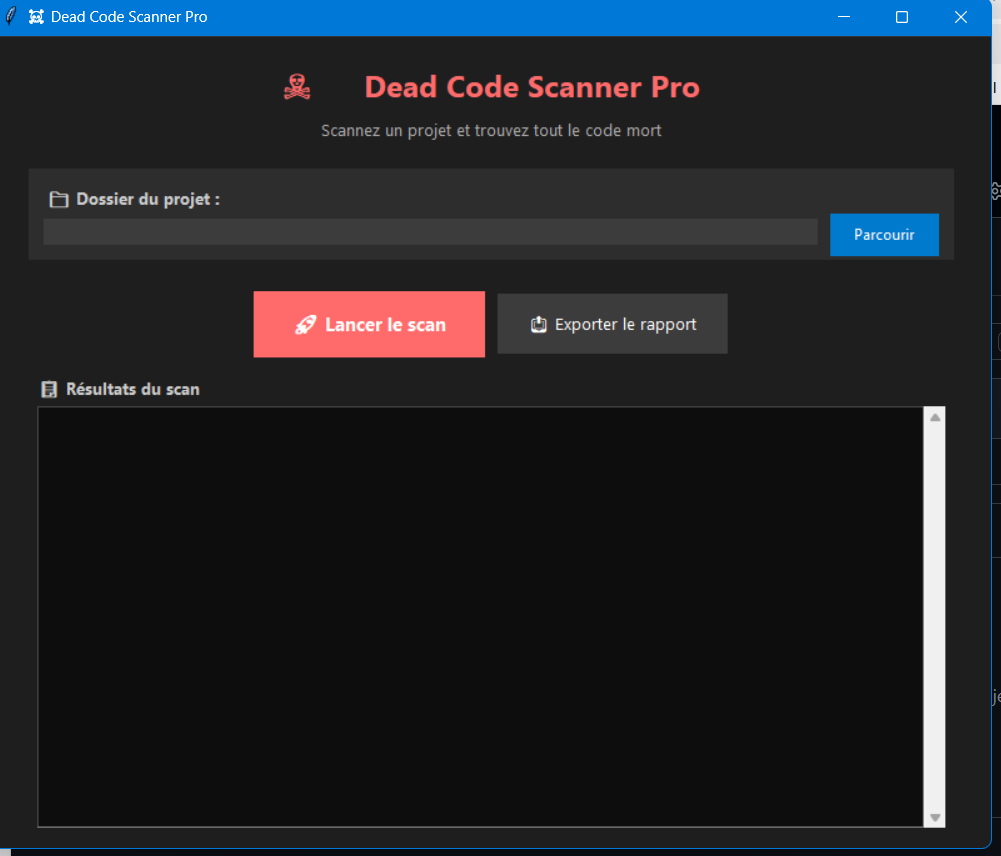Viewport: 1001px width, 856px height.
Task: Click the window title Dead Code Scanner Pro
Action: click(129, 17)
